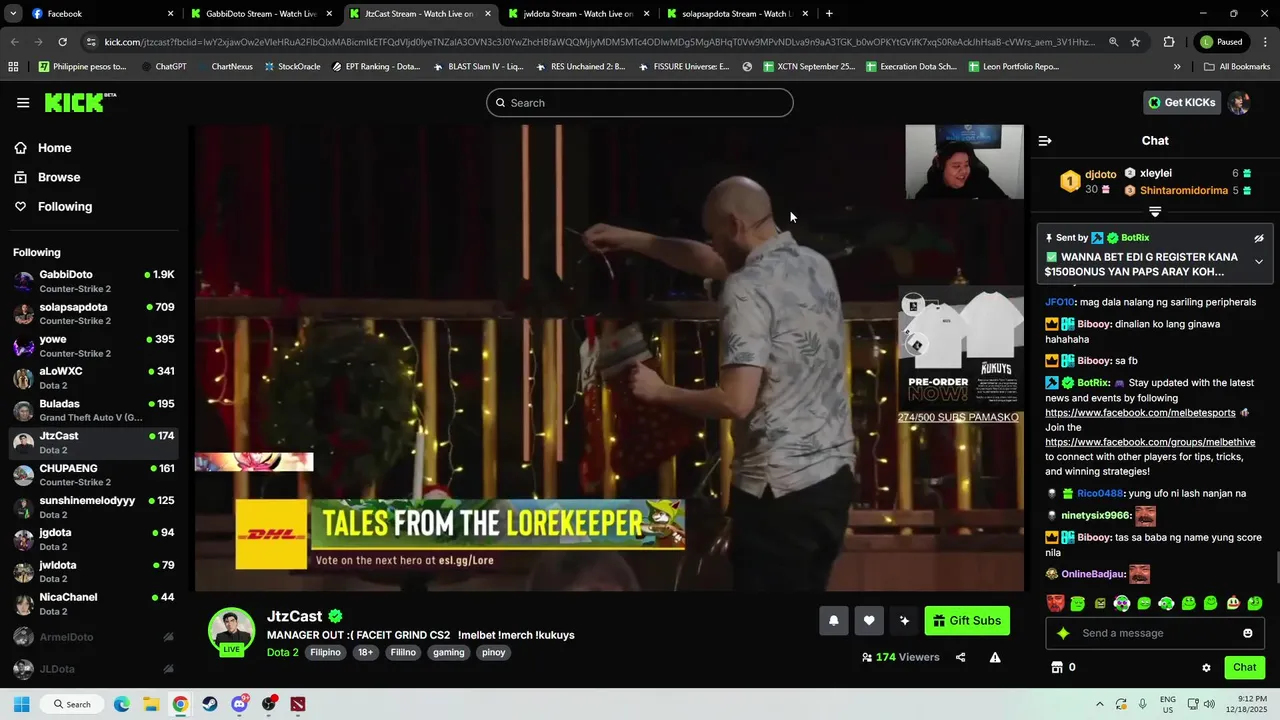Collapse the chat panel with arrow icon
The image size is (1280, 720).
pyautogui.click(x=1045, y=141)
